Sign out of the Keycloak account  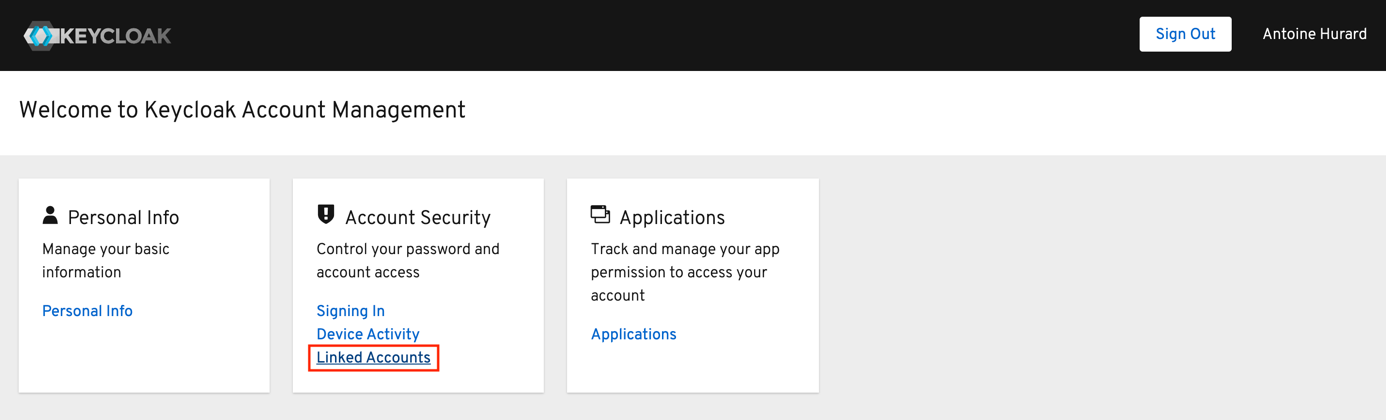tap(1185, 34)
